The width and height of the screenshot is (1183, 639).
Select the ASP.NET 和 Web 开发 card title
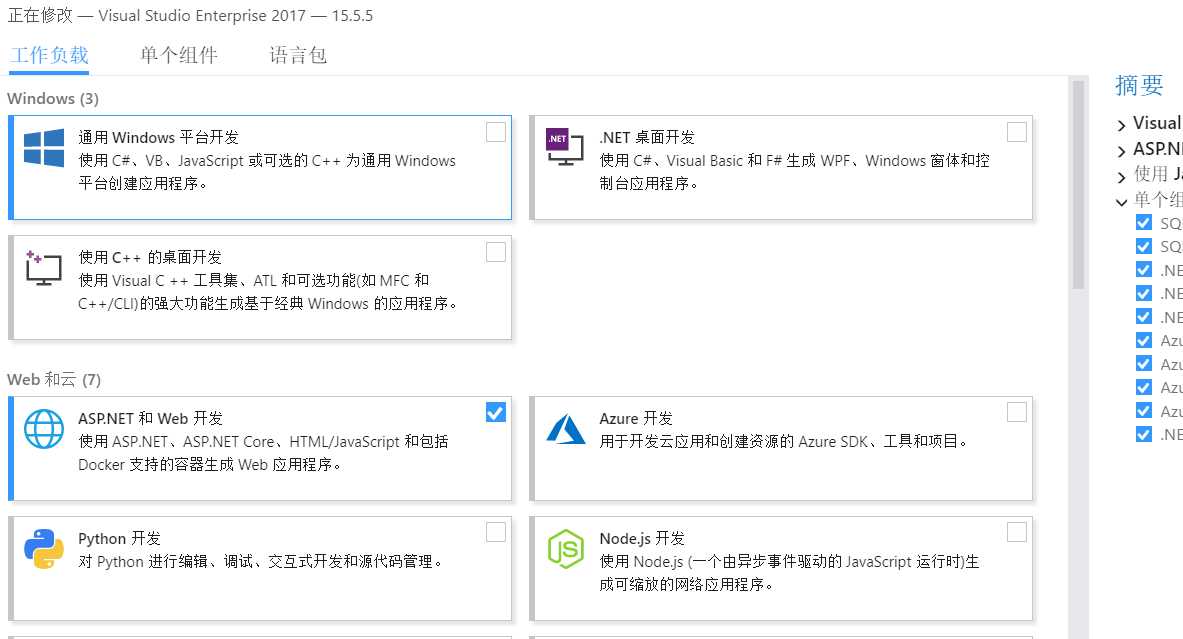pos(151,418)
